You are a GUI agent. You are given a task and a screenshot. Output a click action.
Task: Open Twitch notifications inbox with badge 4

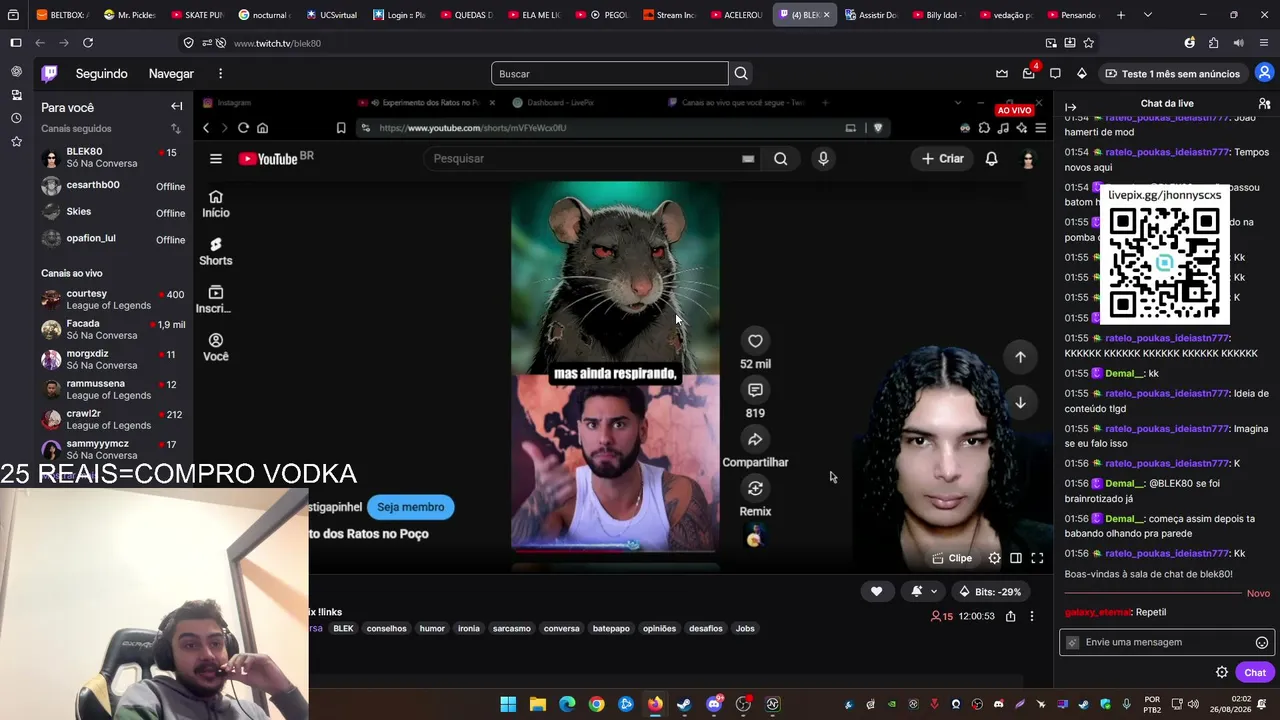[x=1028, y=73]
